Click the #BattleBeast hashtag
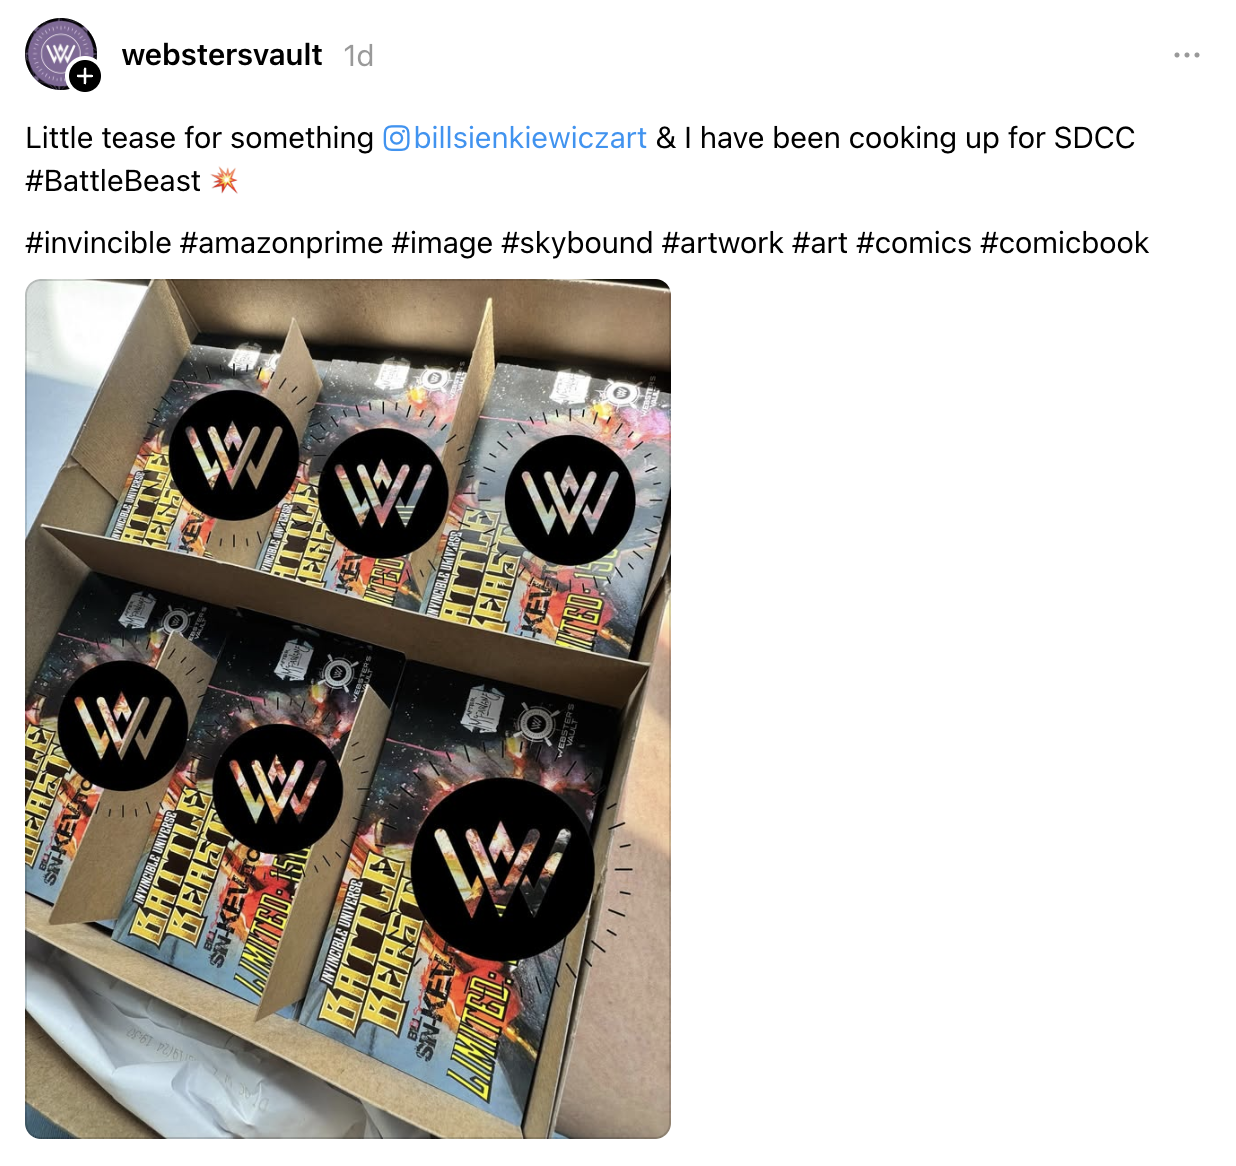 pyautogui.click(x=113, y=181)
